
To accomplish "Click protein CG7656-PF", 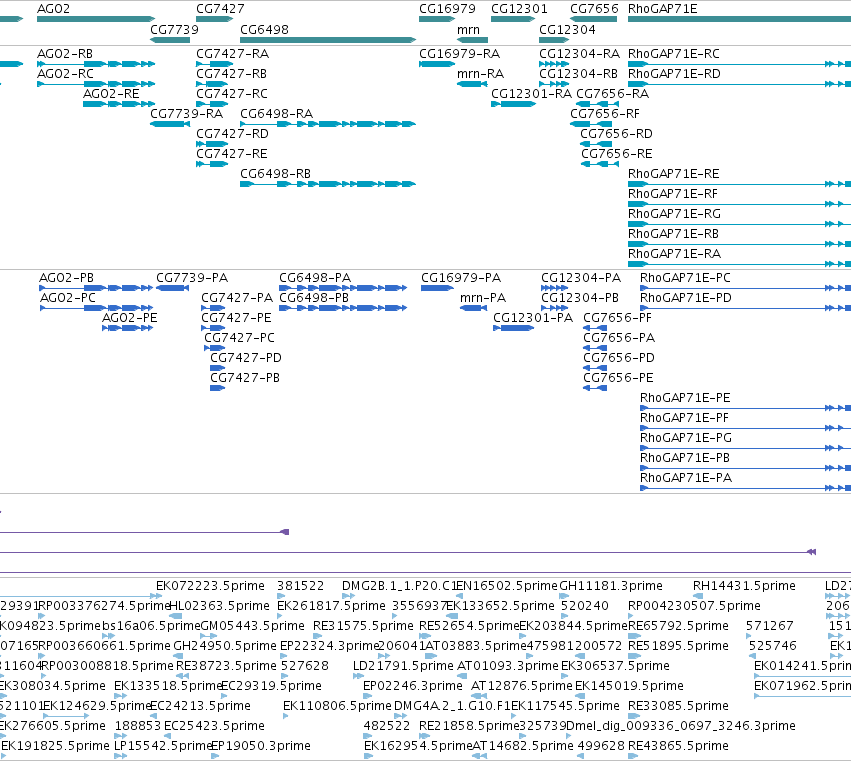I will click(618, 318).
